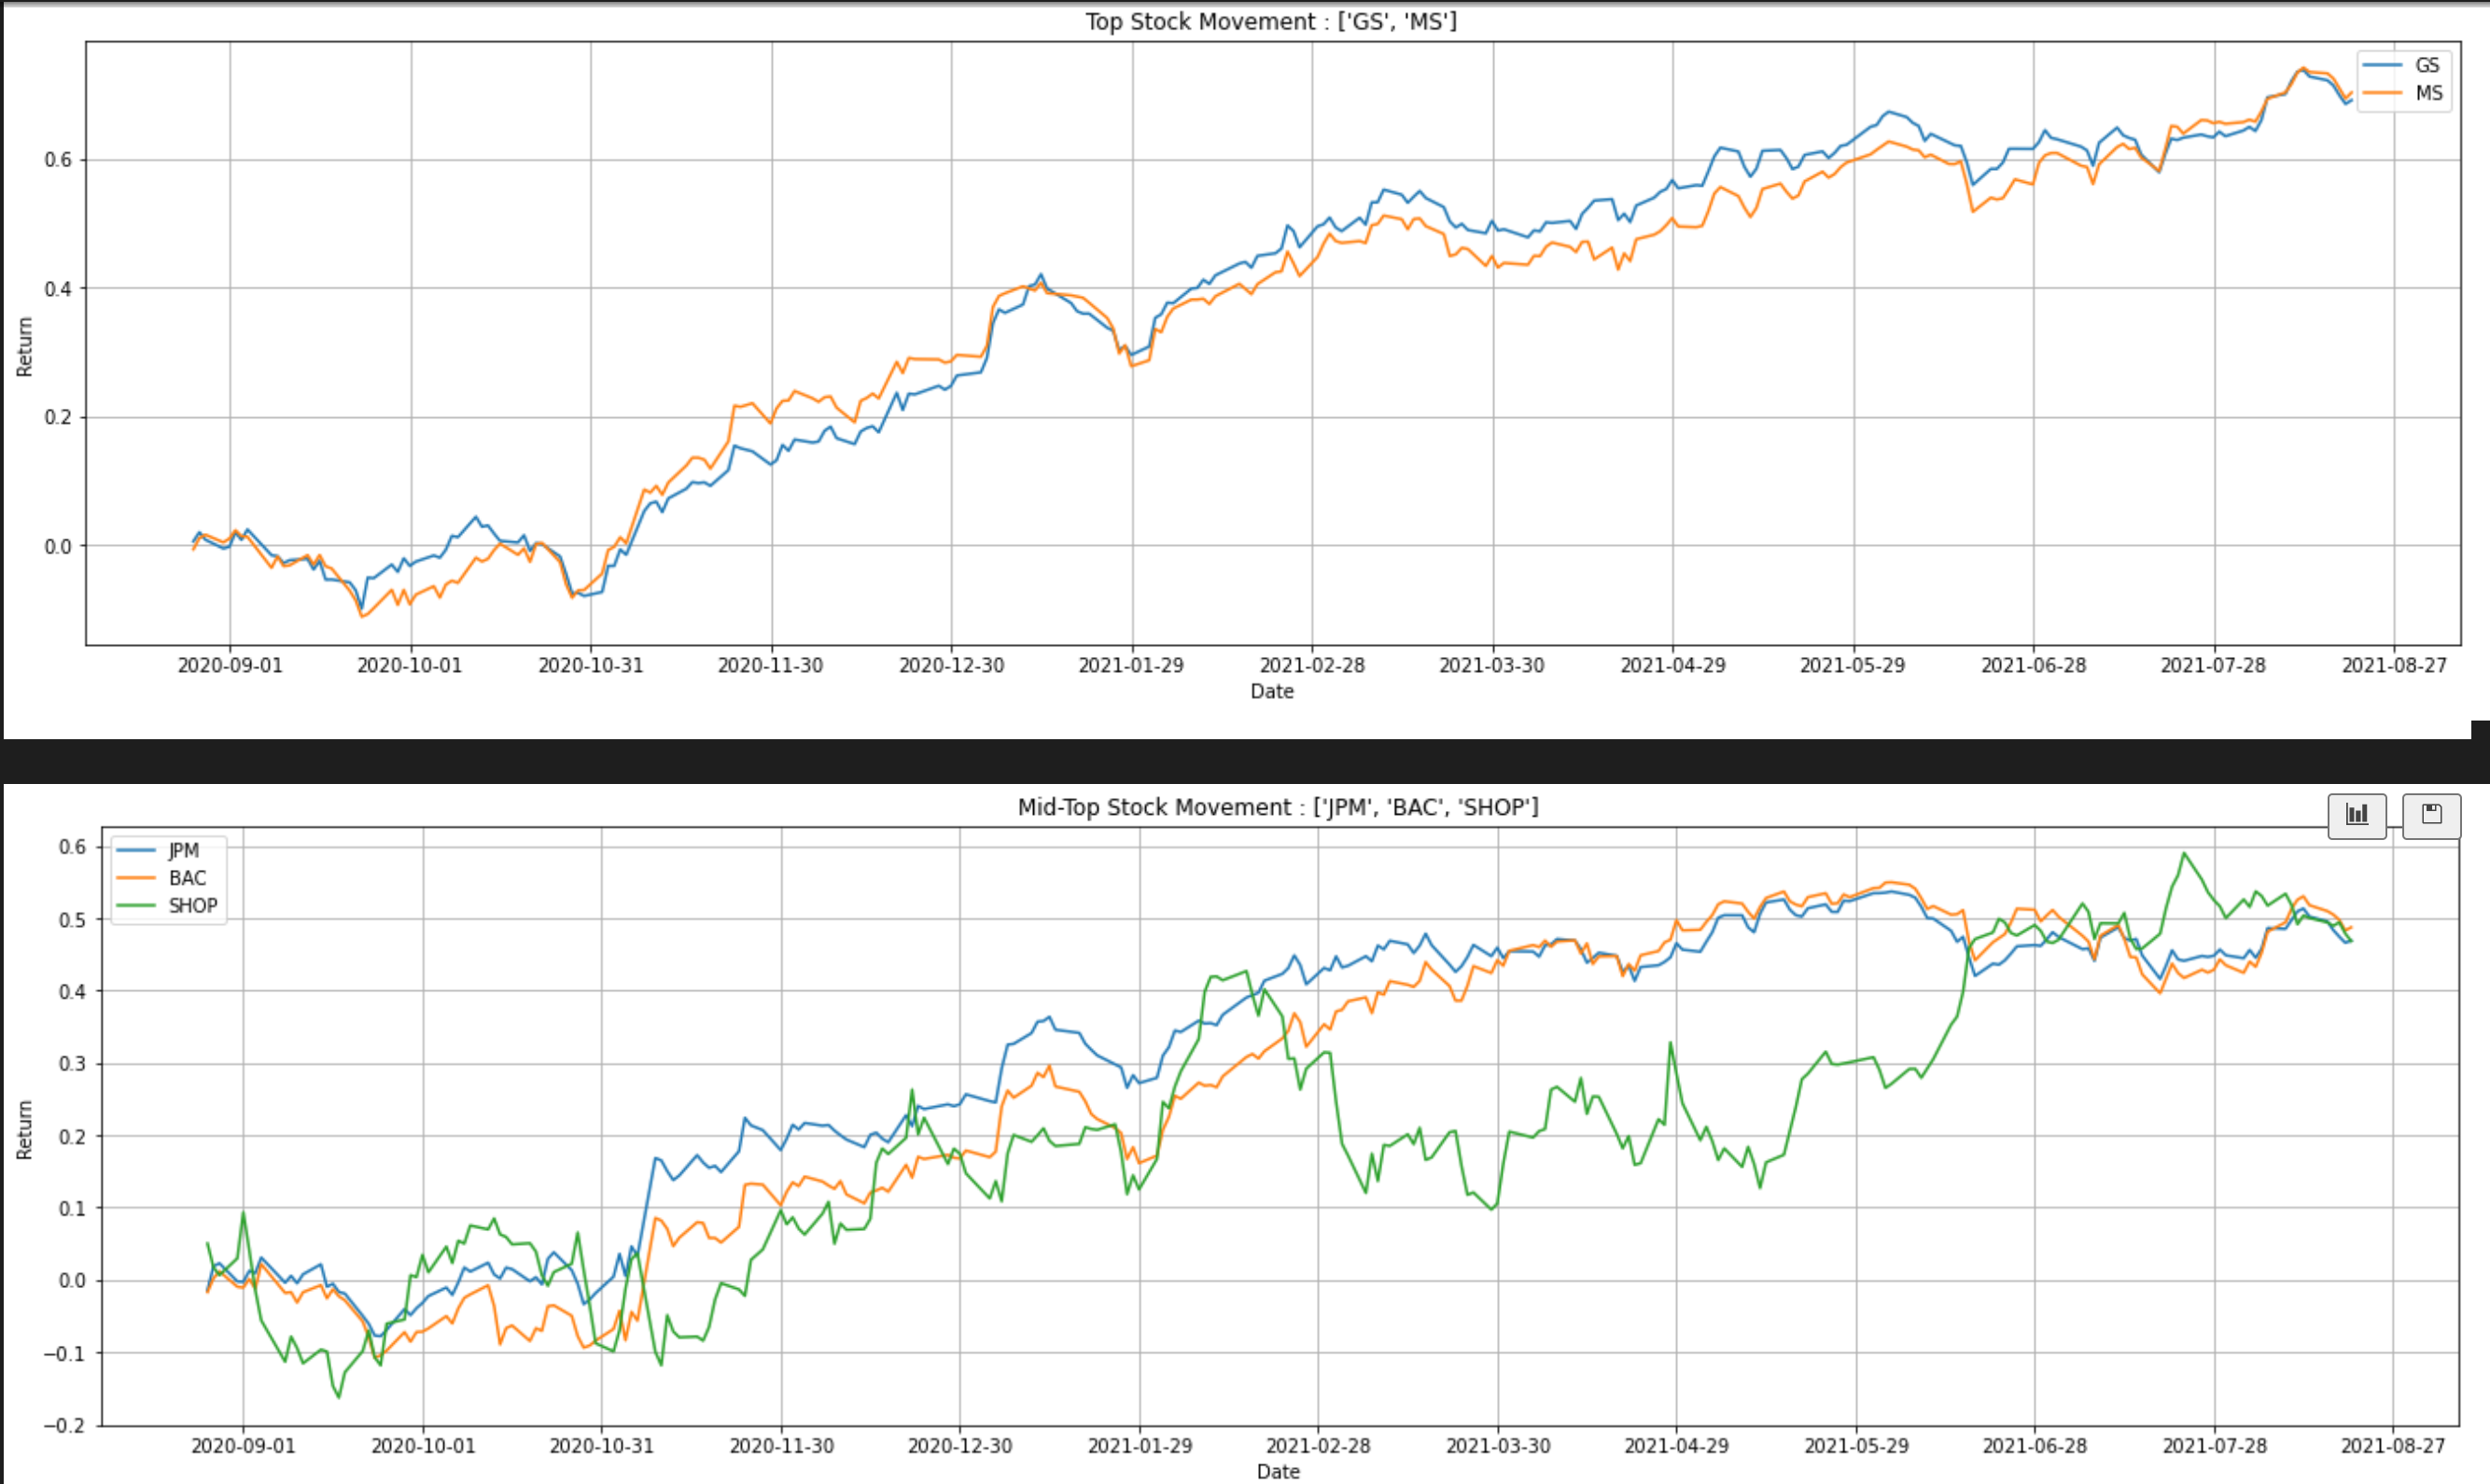This screenshot has width=2490, height=1484.
Task: Click the −0.1 y-axis tick on the bottom chart
Action: 65,1353
